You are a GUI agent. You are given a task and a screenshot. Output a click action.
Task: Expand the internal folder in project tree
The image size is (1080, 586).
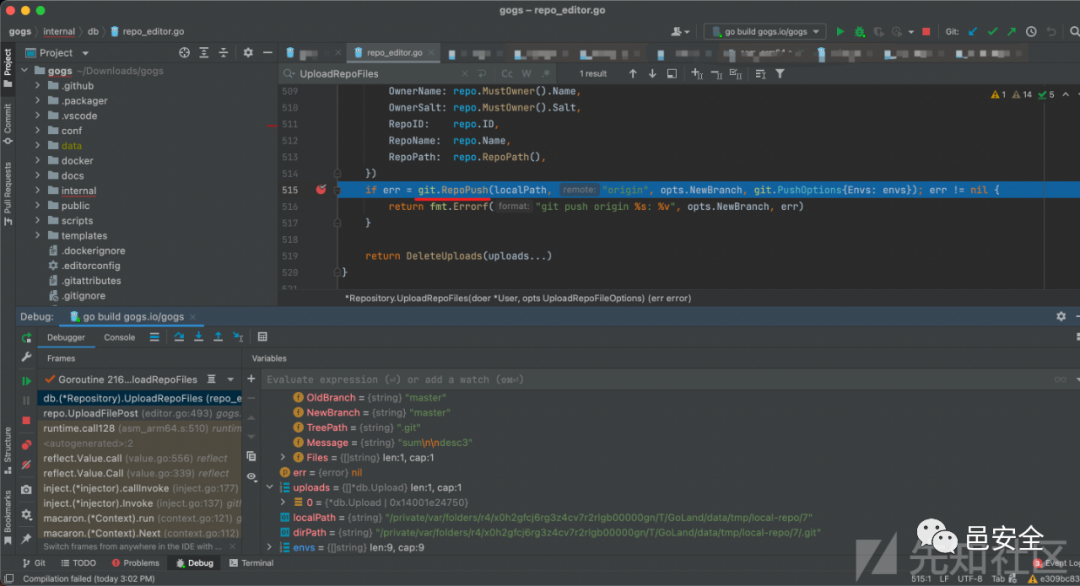coord(38,191)
